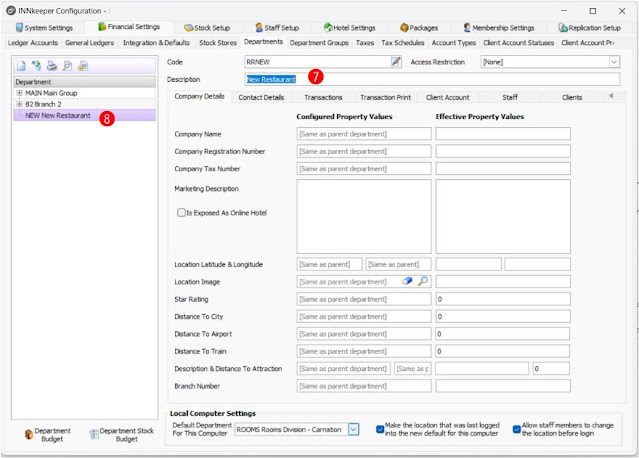Screen dimensions: 639x458
Task: Open the Staff Setup tab
Action: 277,28
